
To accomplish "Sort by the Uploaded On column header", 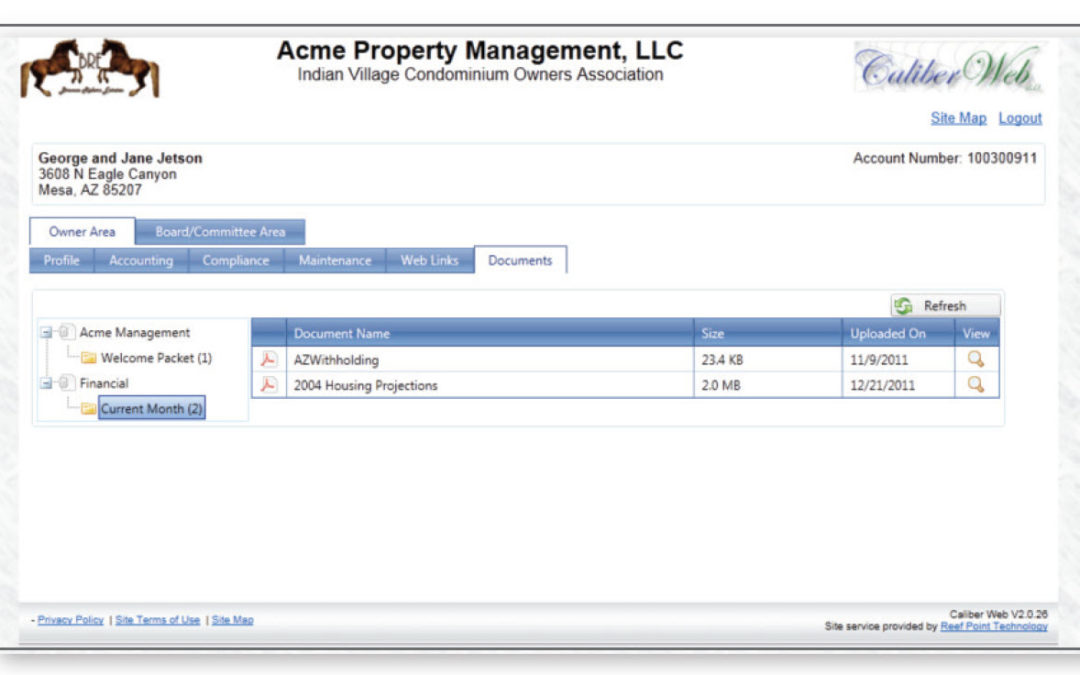I will click(x=888, y=333).
